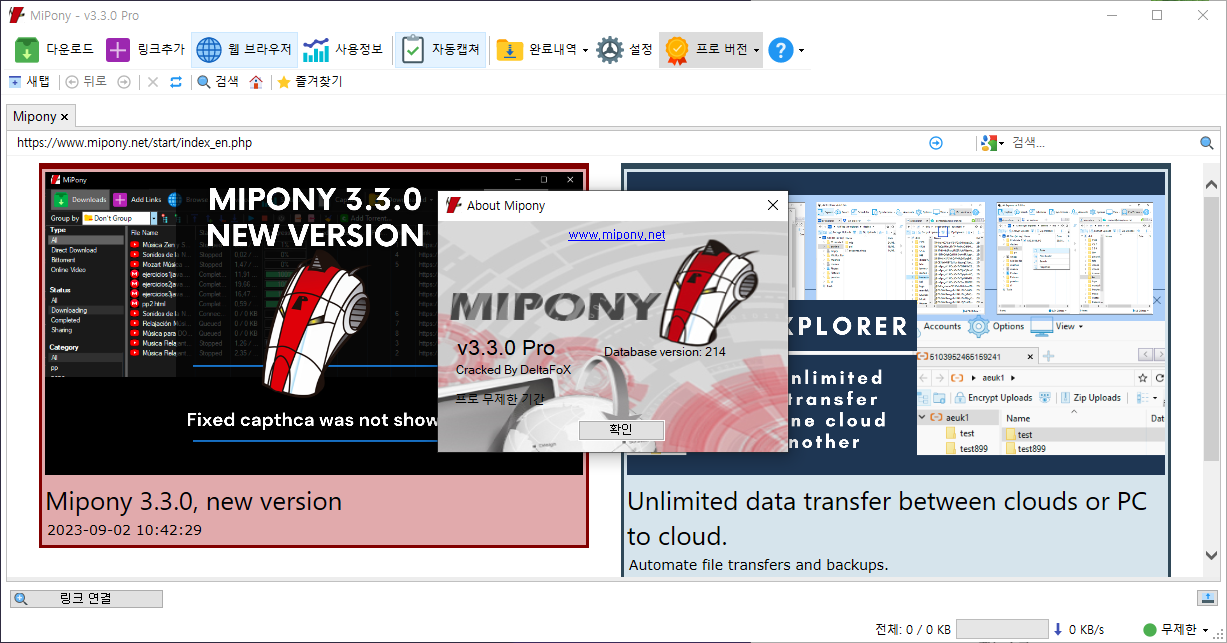Click the green speed-limit status dot
Screen dimensions: 1227x643
(1150, 630)
